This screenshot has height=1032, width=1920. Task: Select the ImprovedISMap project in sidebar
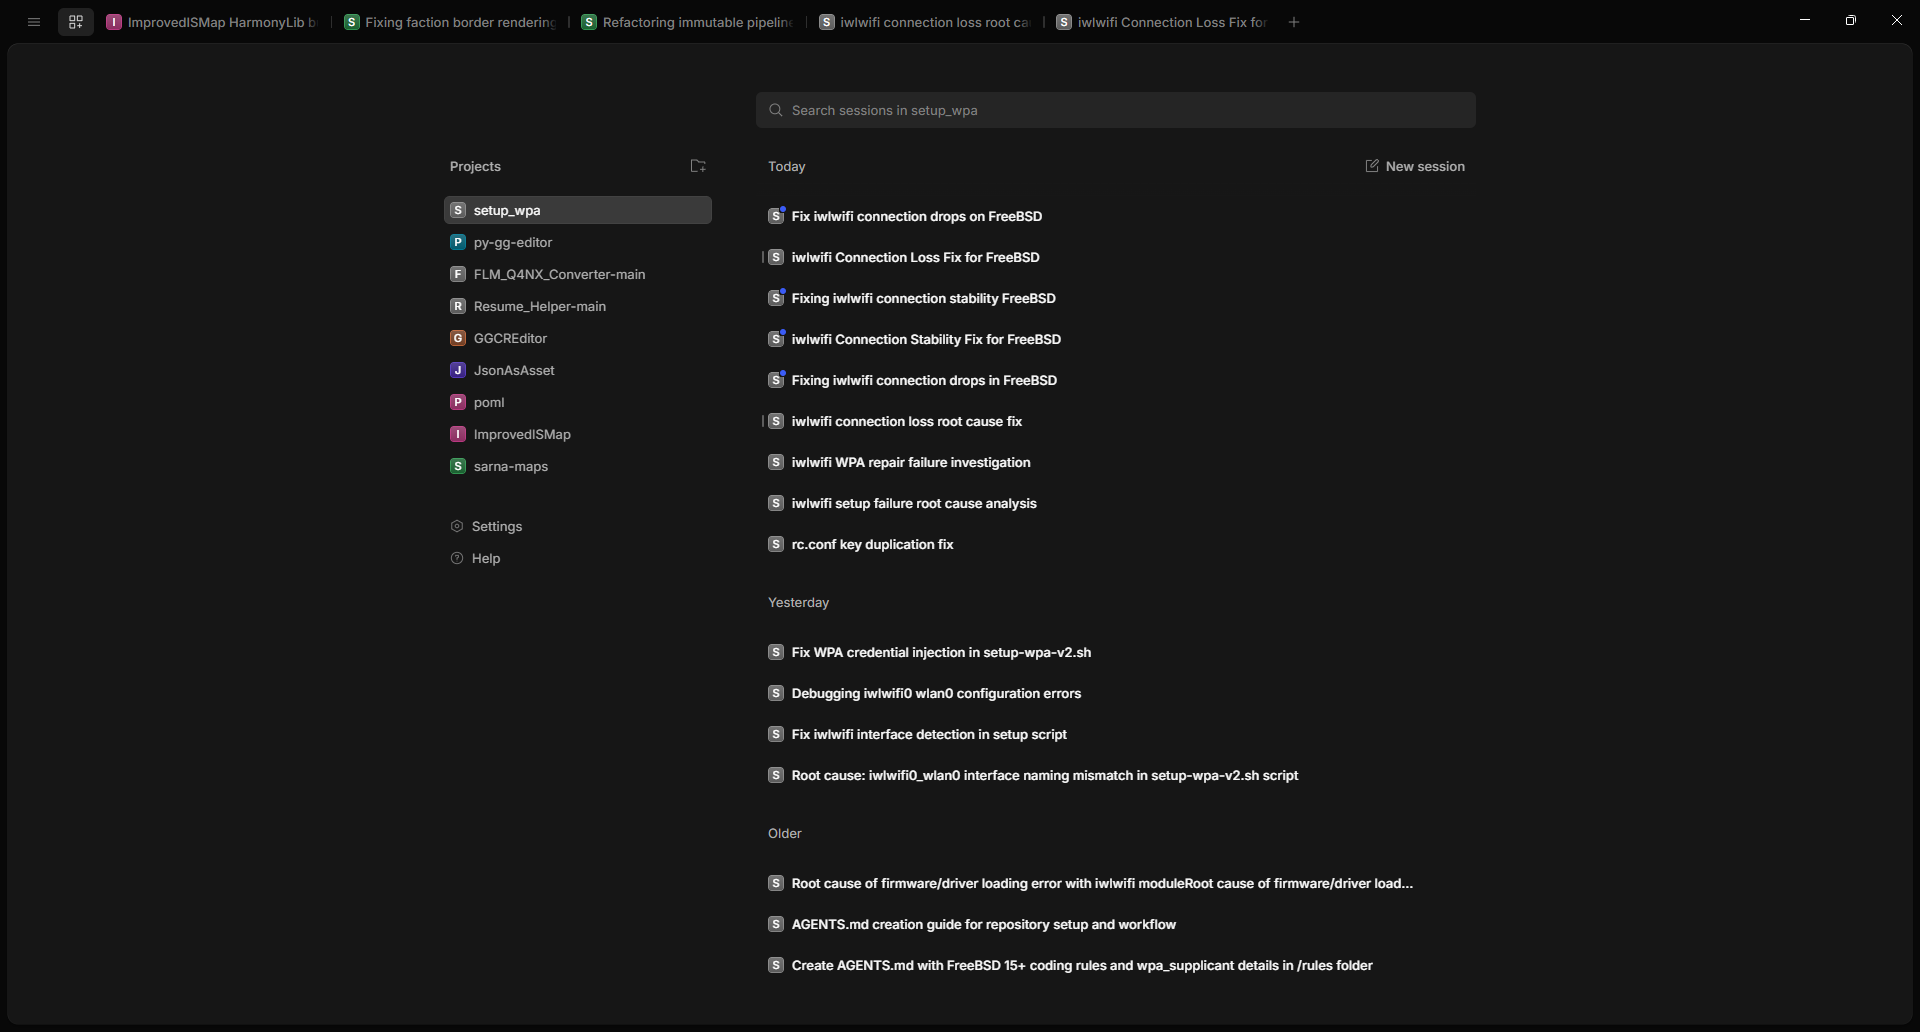[x=578, y=434]
